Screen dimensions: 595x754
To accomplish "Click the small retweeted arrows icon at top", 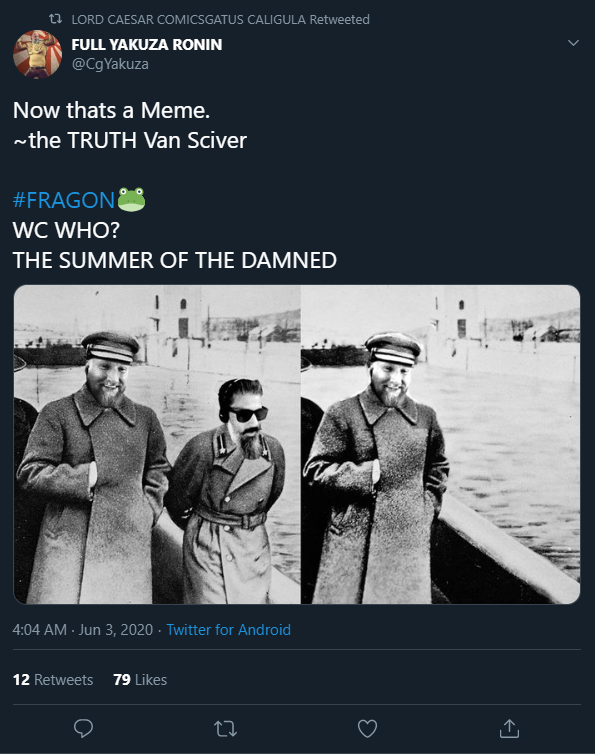I will (55, 19).
